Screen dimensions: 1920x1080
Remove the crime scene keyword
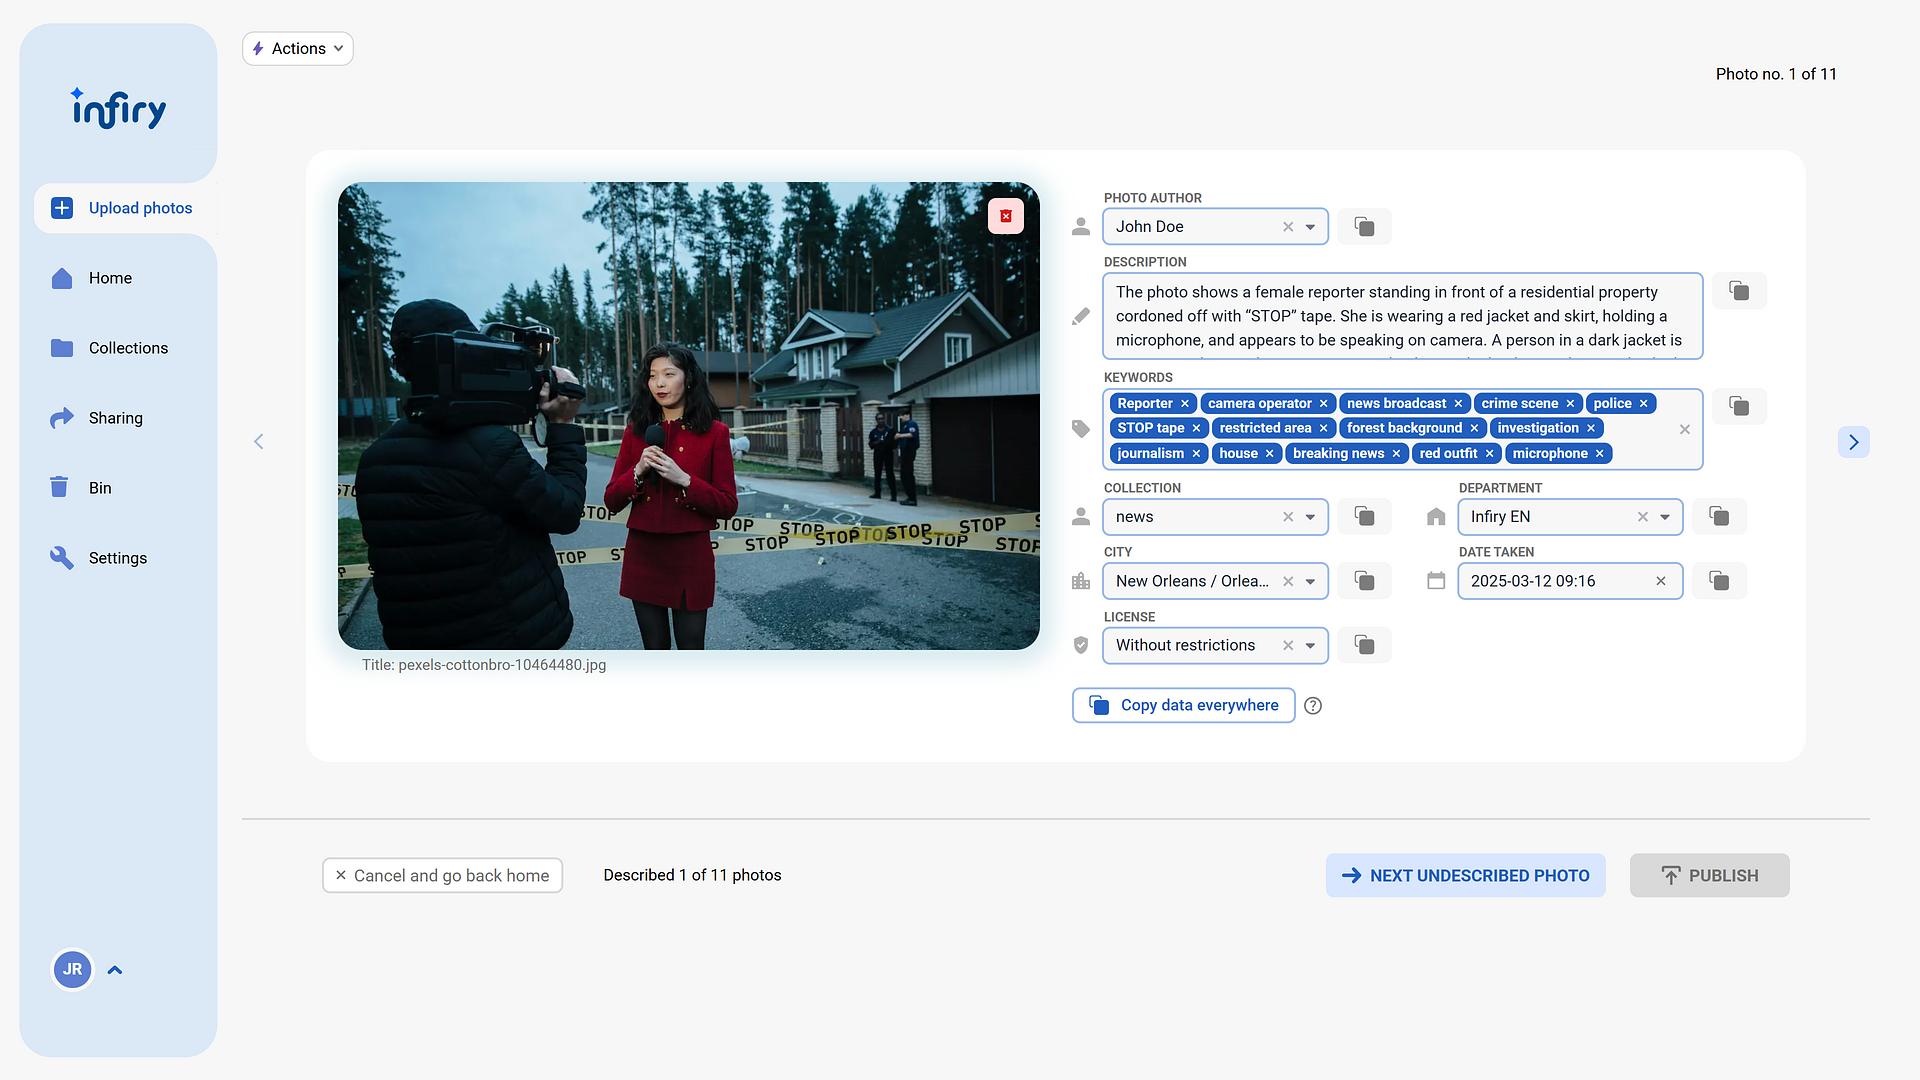click(x=1570, y=404)
